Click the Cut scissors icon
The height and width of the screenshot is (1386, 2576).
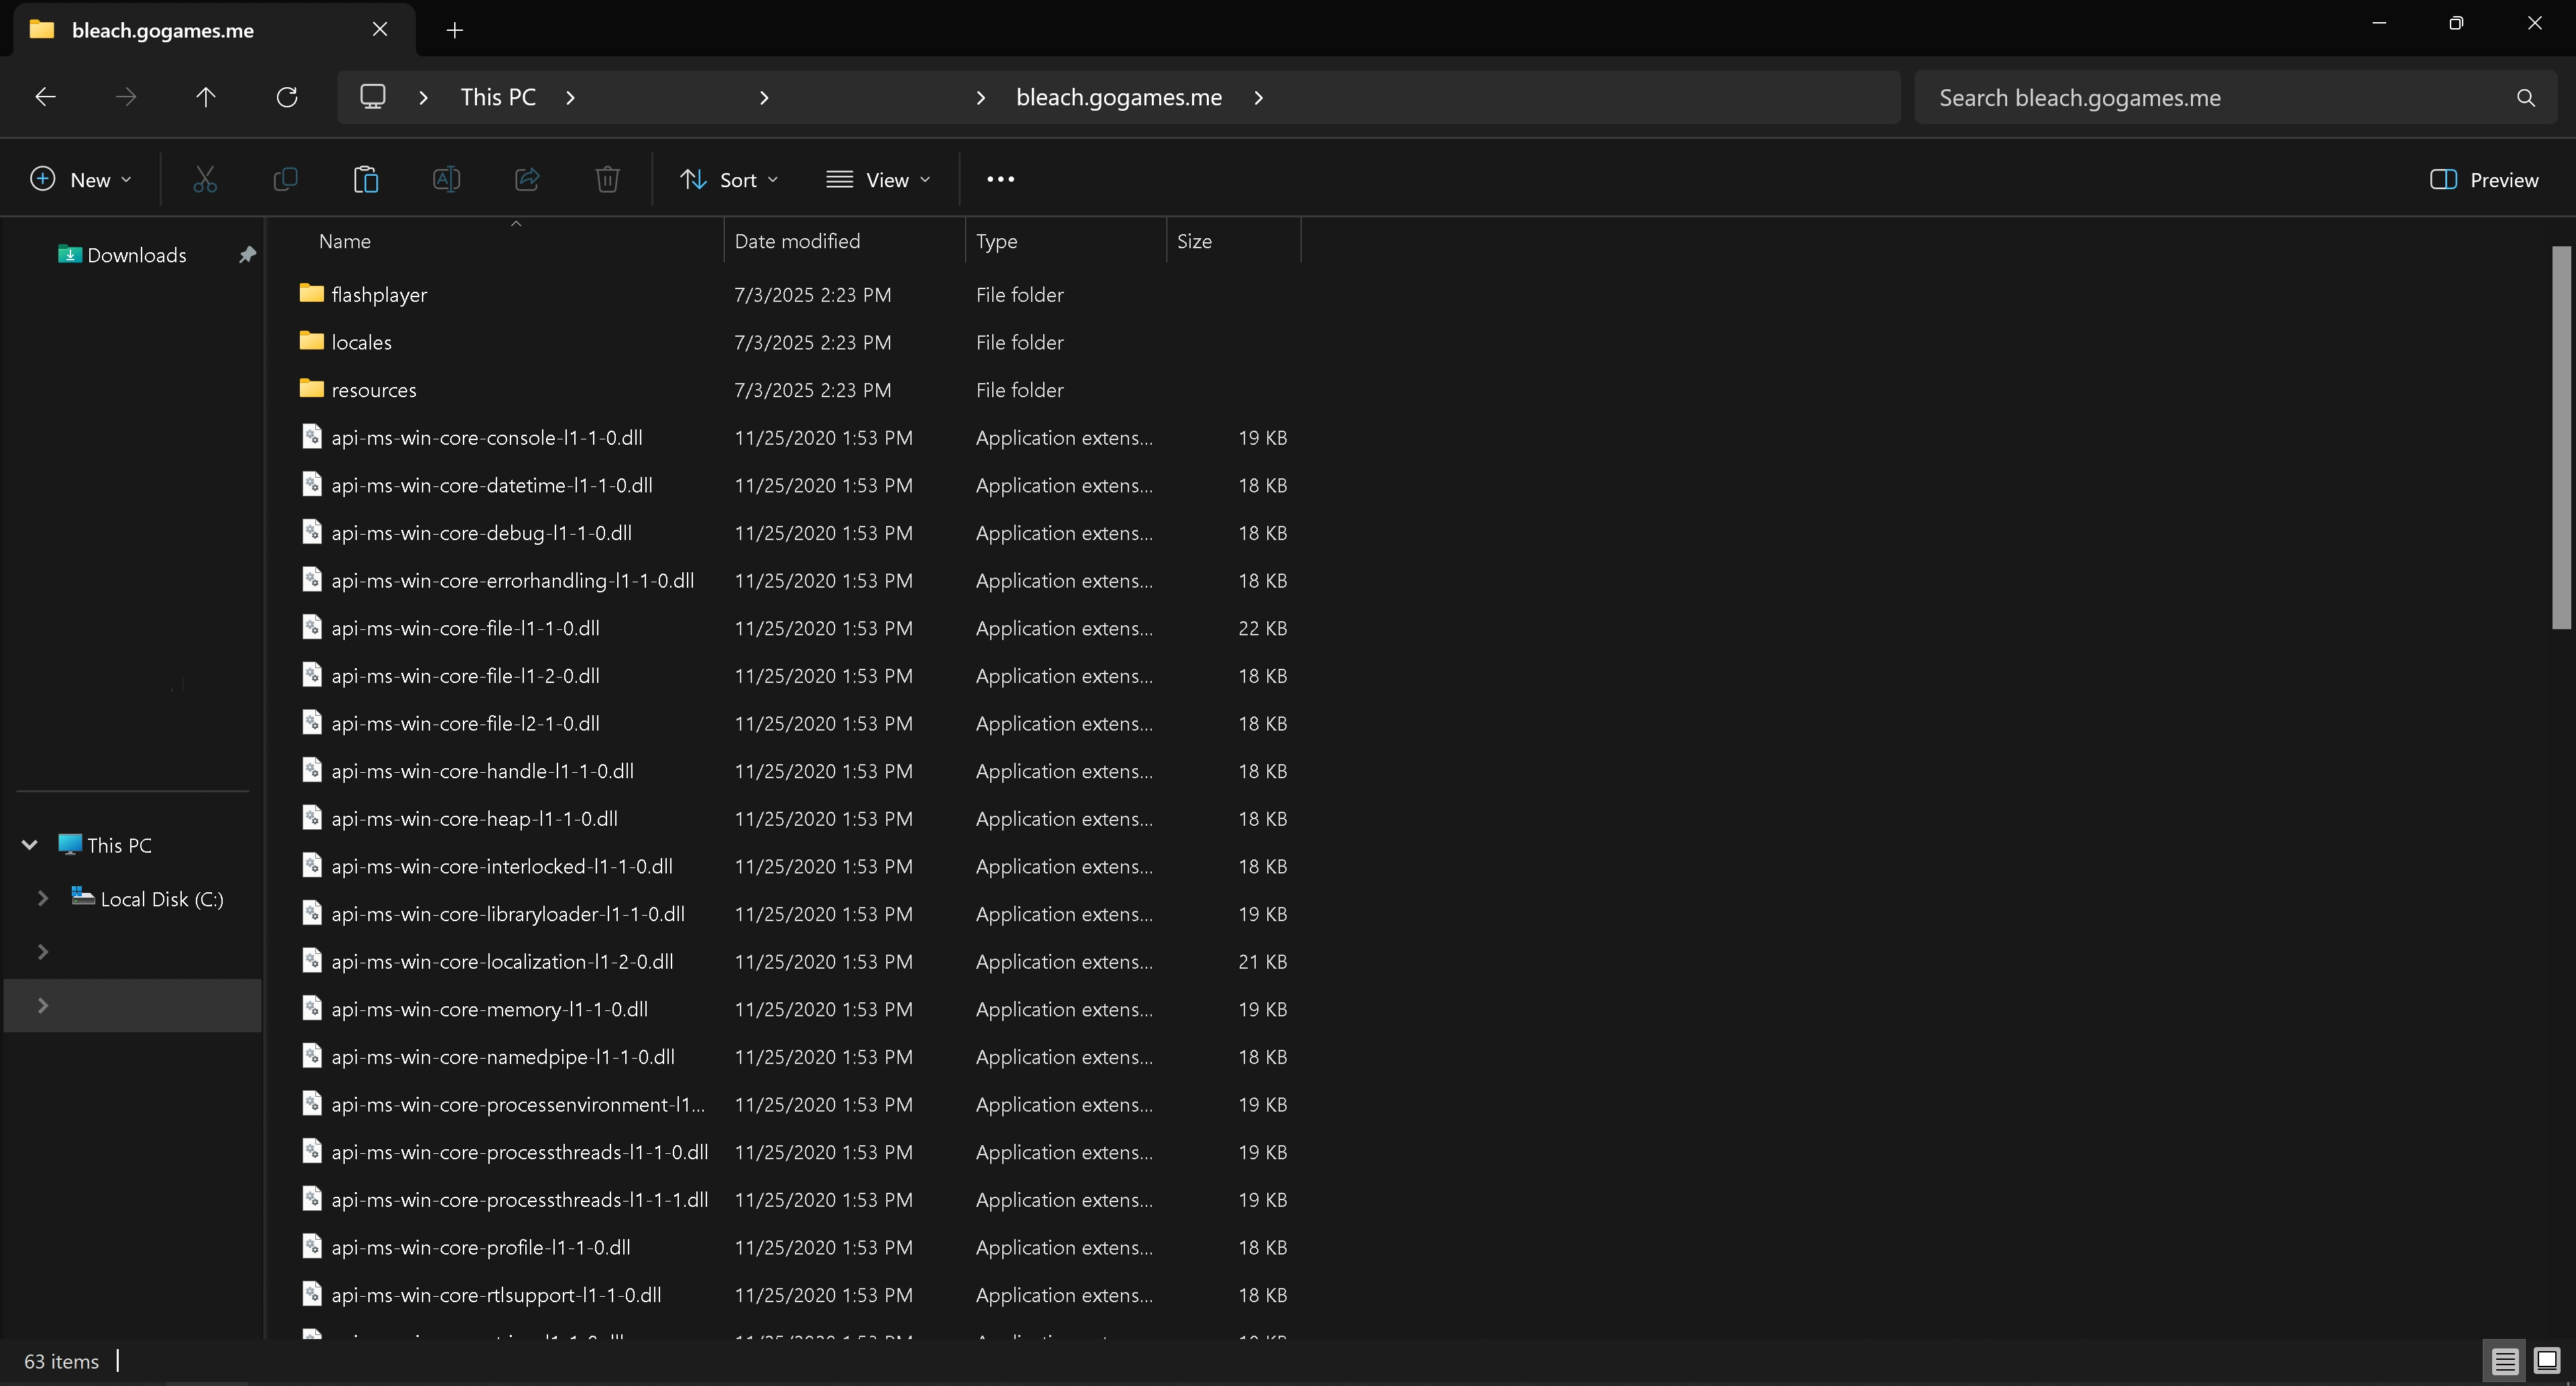click(204, 180)
